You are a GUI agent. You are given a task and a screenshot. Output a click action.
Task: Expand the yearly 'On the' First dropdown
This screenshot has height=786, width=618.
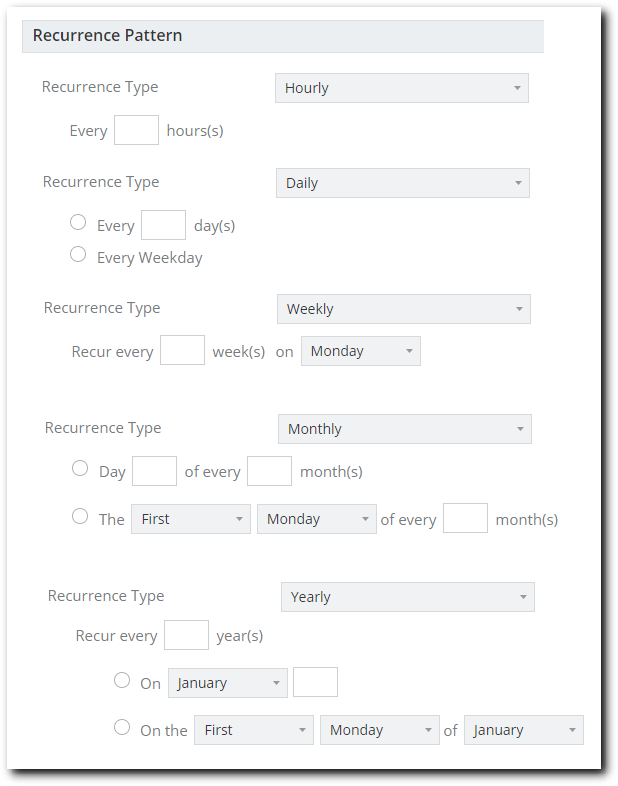tap(254, 730)
